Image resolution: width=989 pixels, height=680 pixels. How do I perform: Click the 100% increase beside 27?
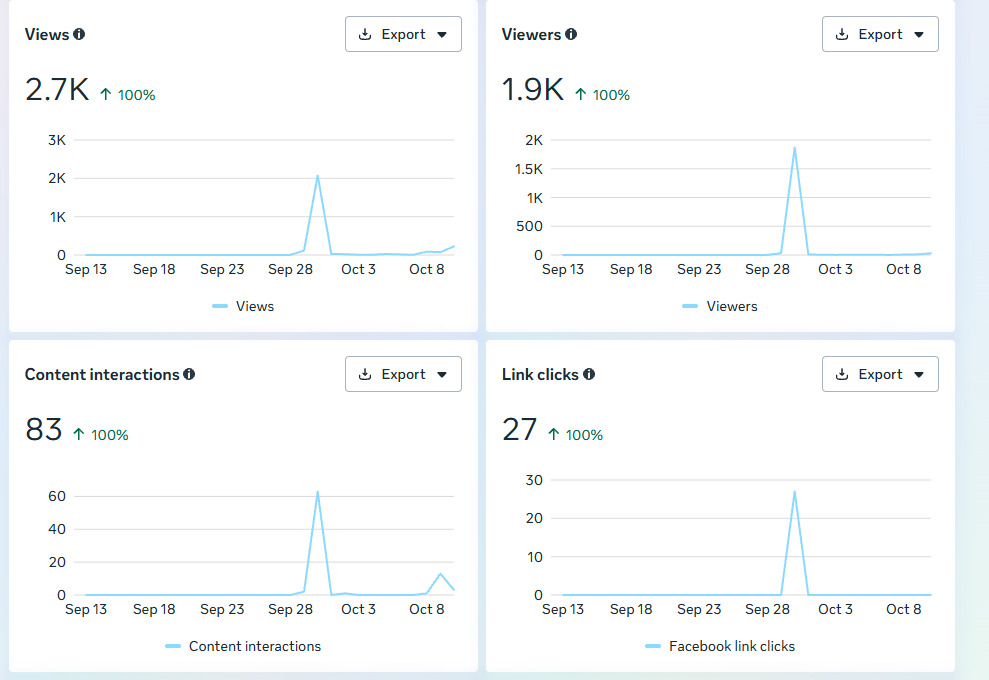point(576,435)
